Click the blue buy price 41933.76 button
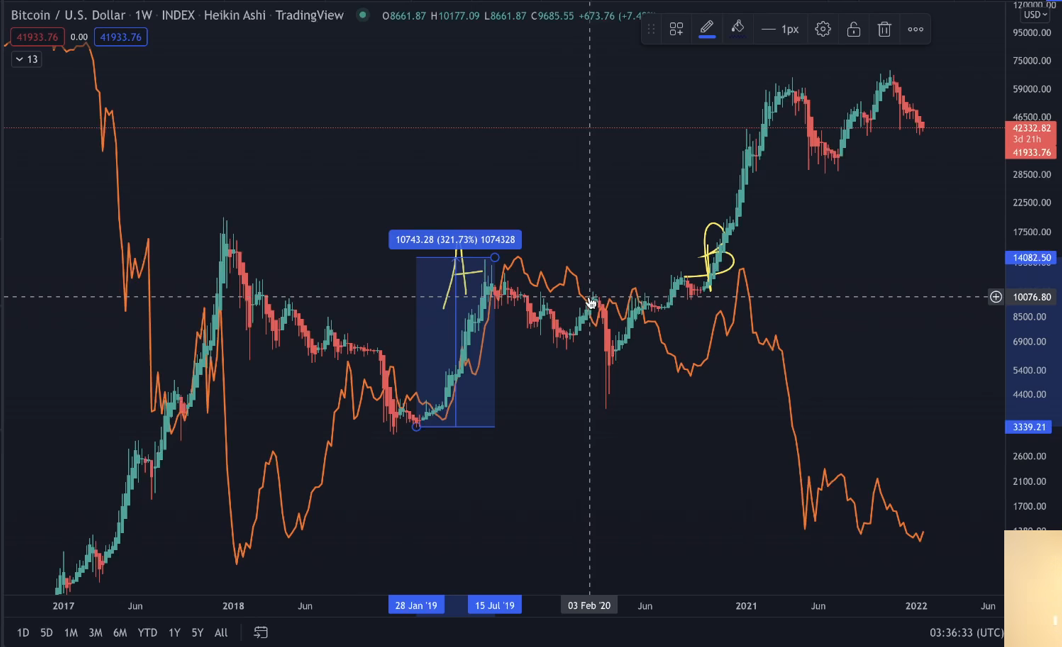The width and height of the screenshot is (1062, 647). point(121,37)
